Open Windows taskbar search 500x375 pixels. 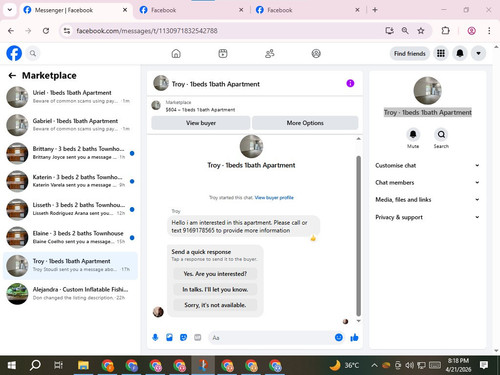pos(35,365)
